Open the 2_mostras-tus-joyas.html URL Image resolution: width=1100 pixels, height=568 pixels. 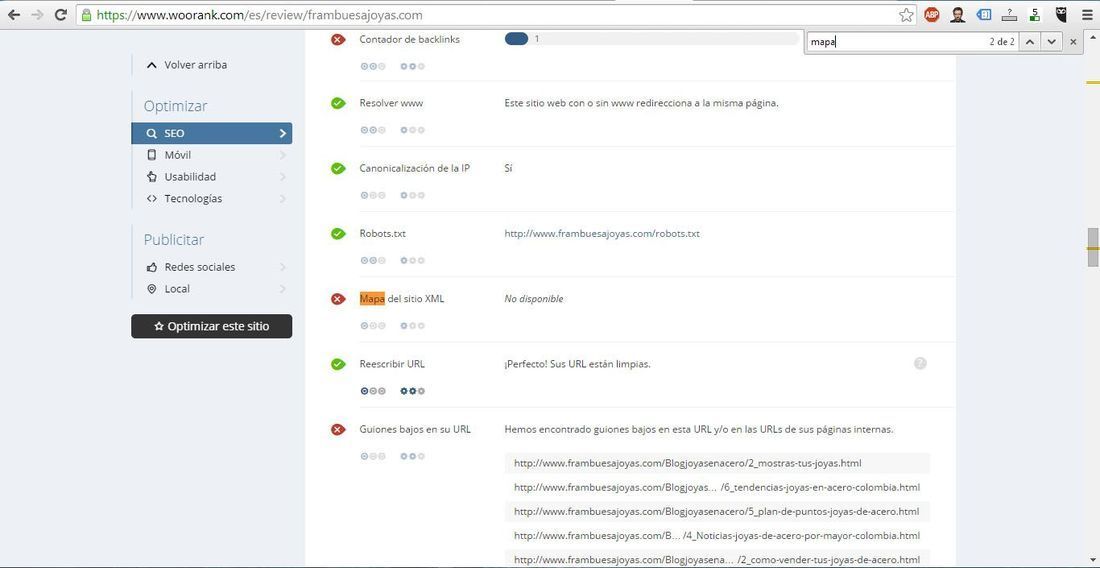pos(688,464)
